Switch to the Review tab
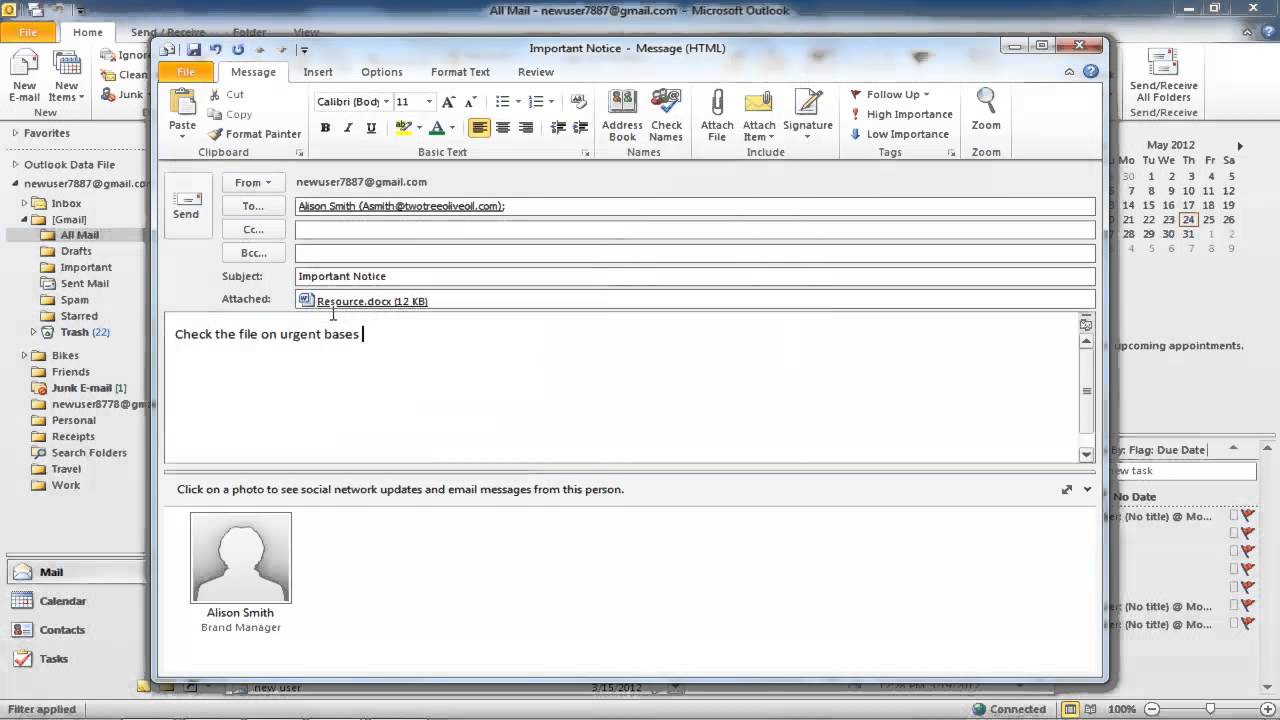Screen dimensions: 1280x720 point(536,72)
